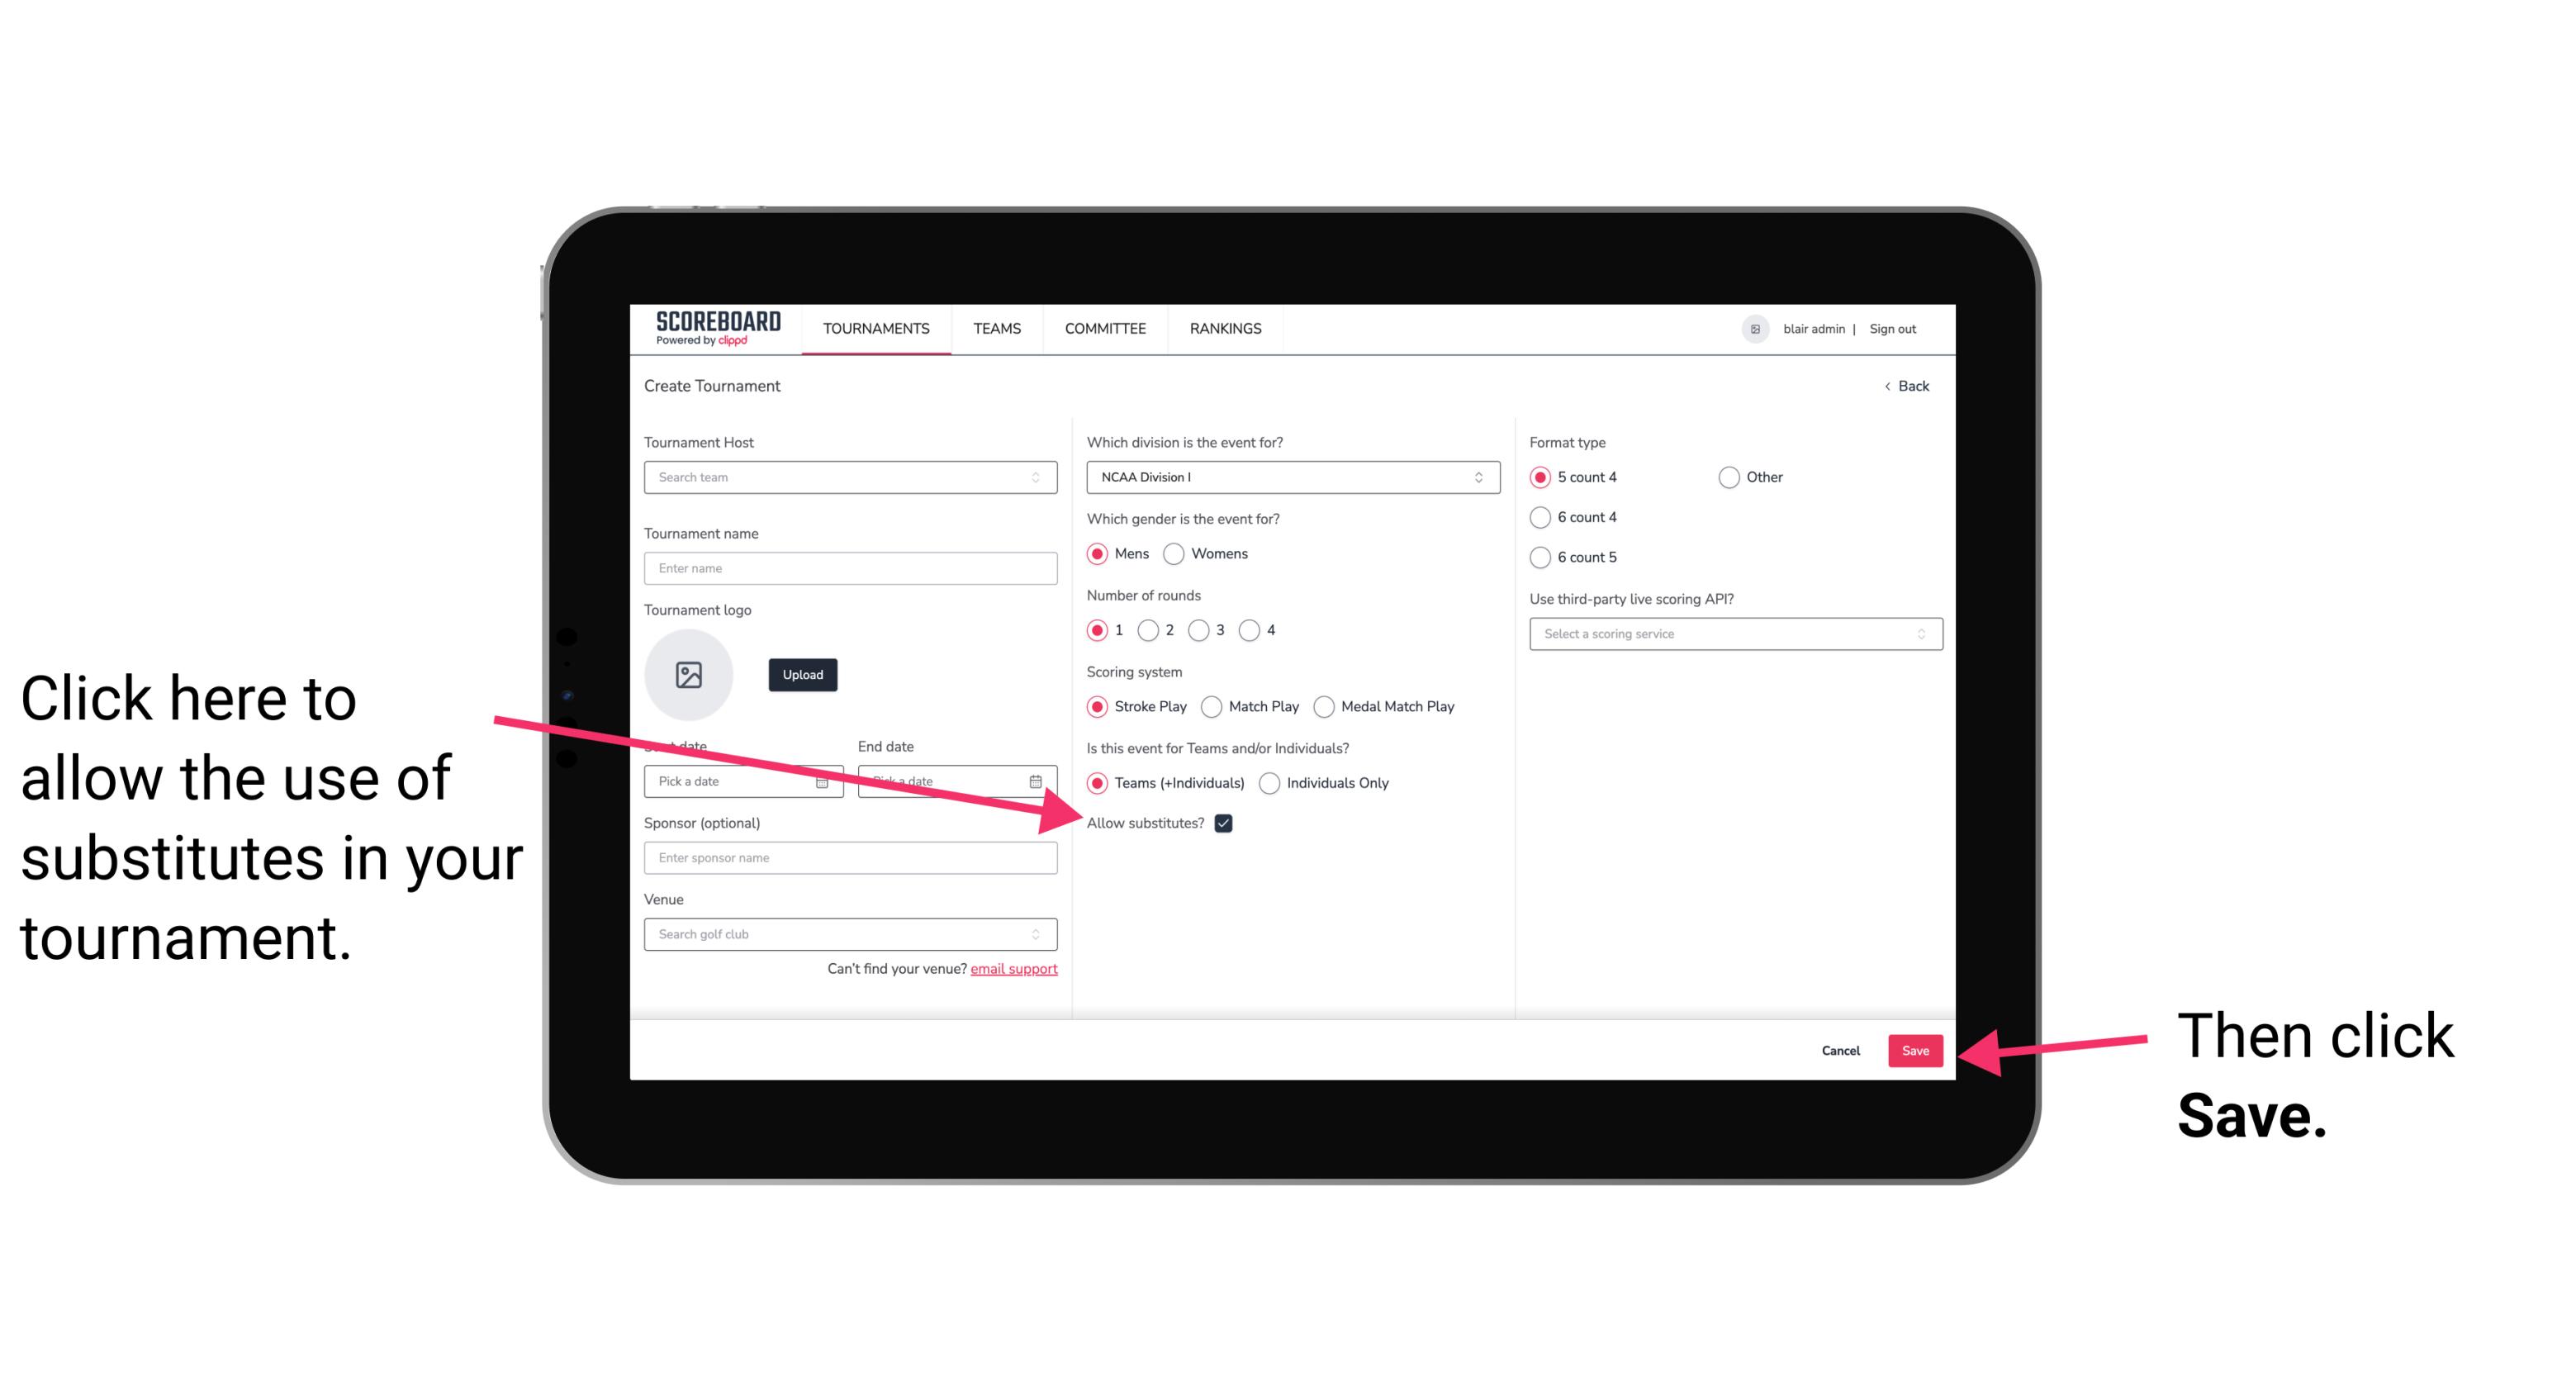Click the Tournament name input field
Viewport: 2576px width, 1386px height.
coord(850,567)
